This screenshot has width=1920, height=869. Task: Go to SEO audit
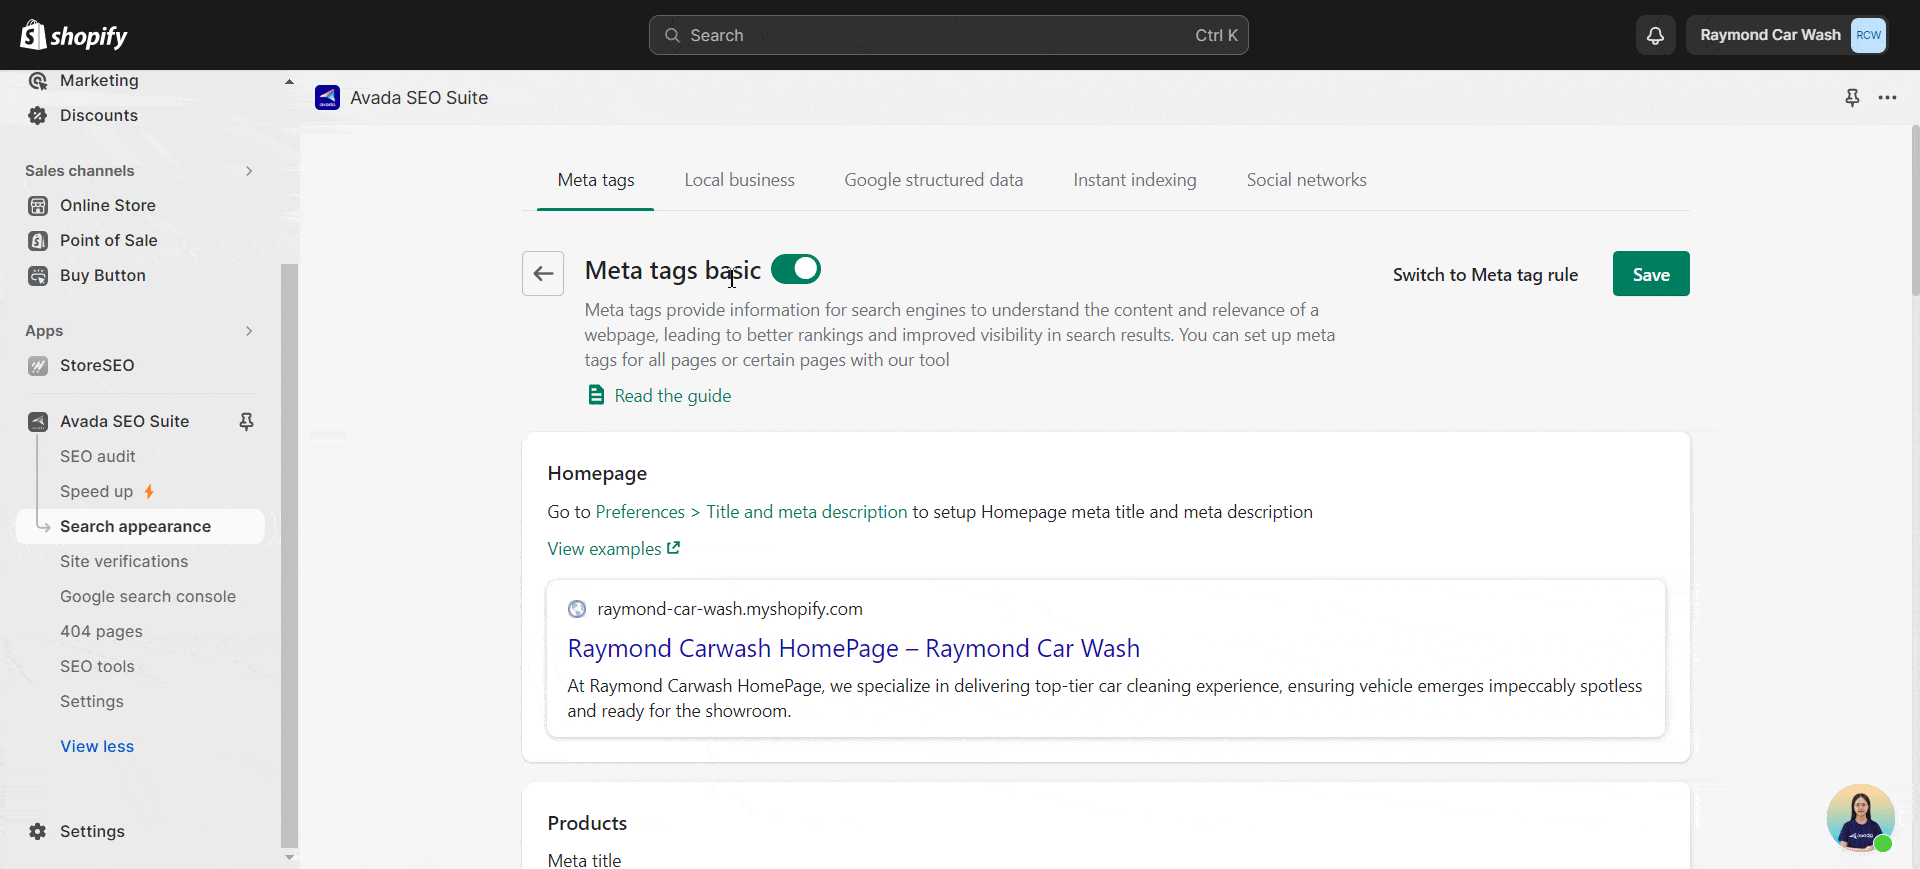point(97,456)
